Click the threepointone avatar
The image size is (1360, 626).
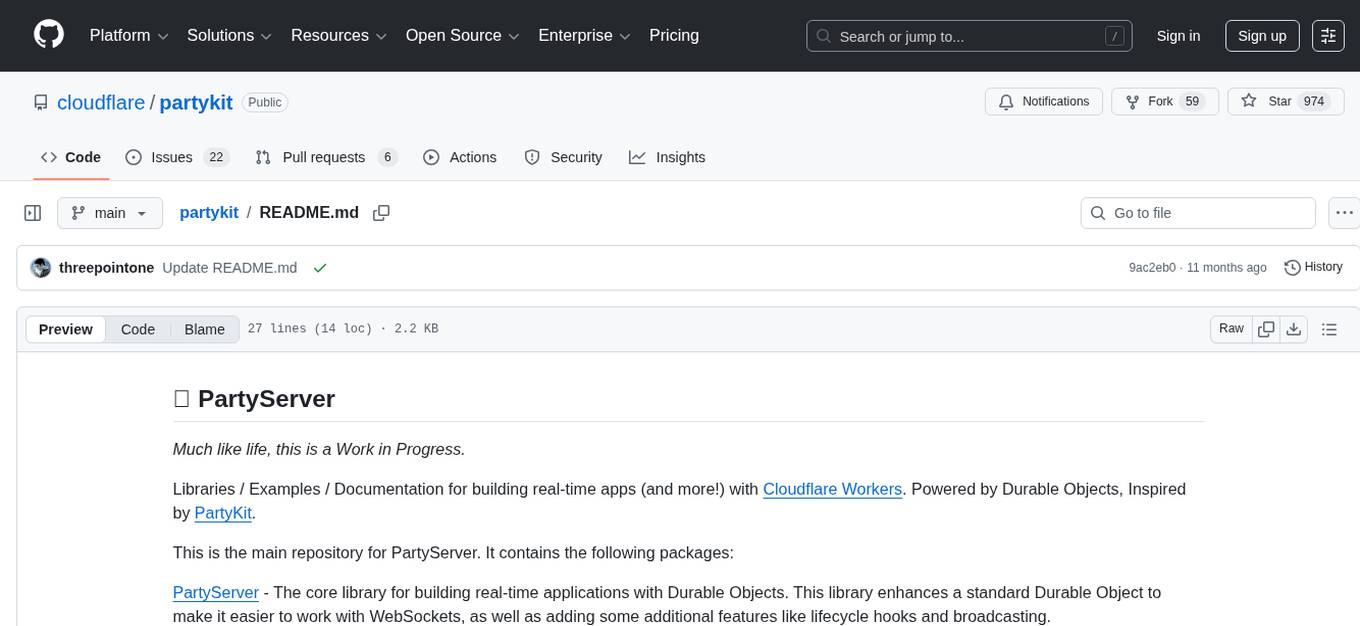click(41, 268)
